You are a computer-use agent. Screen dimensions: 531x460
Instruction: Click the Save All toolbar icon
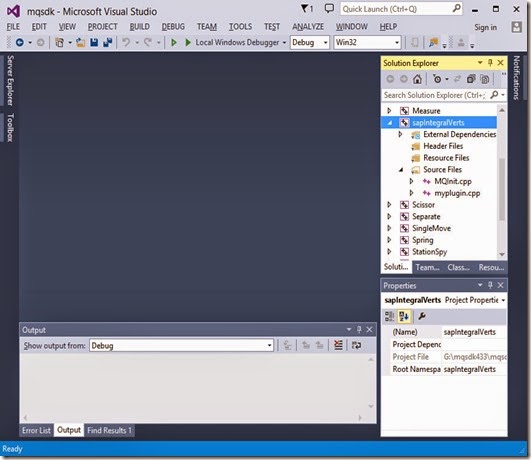[x=108, y=42]
